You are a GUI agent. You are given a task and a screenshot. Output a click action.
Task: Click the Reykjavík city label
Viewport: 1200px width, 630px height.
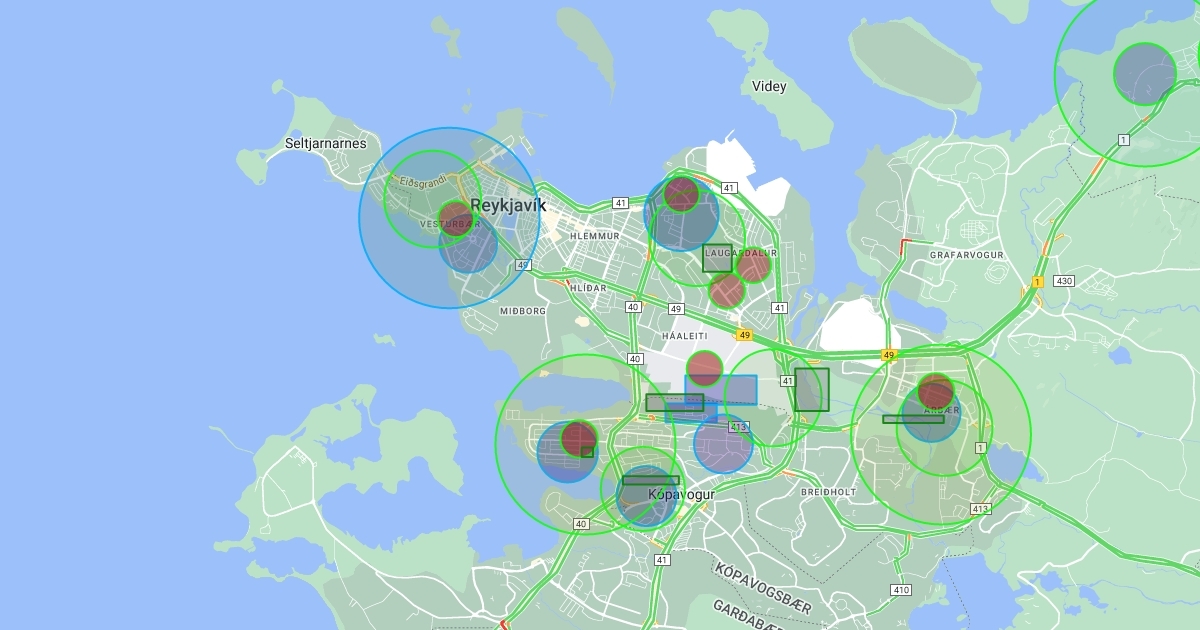508,205
